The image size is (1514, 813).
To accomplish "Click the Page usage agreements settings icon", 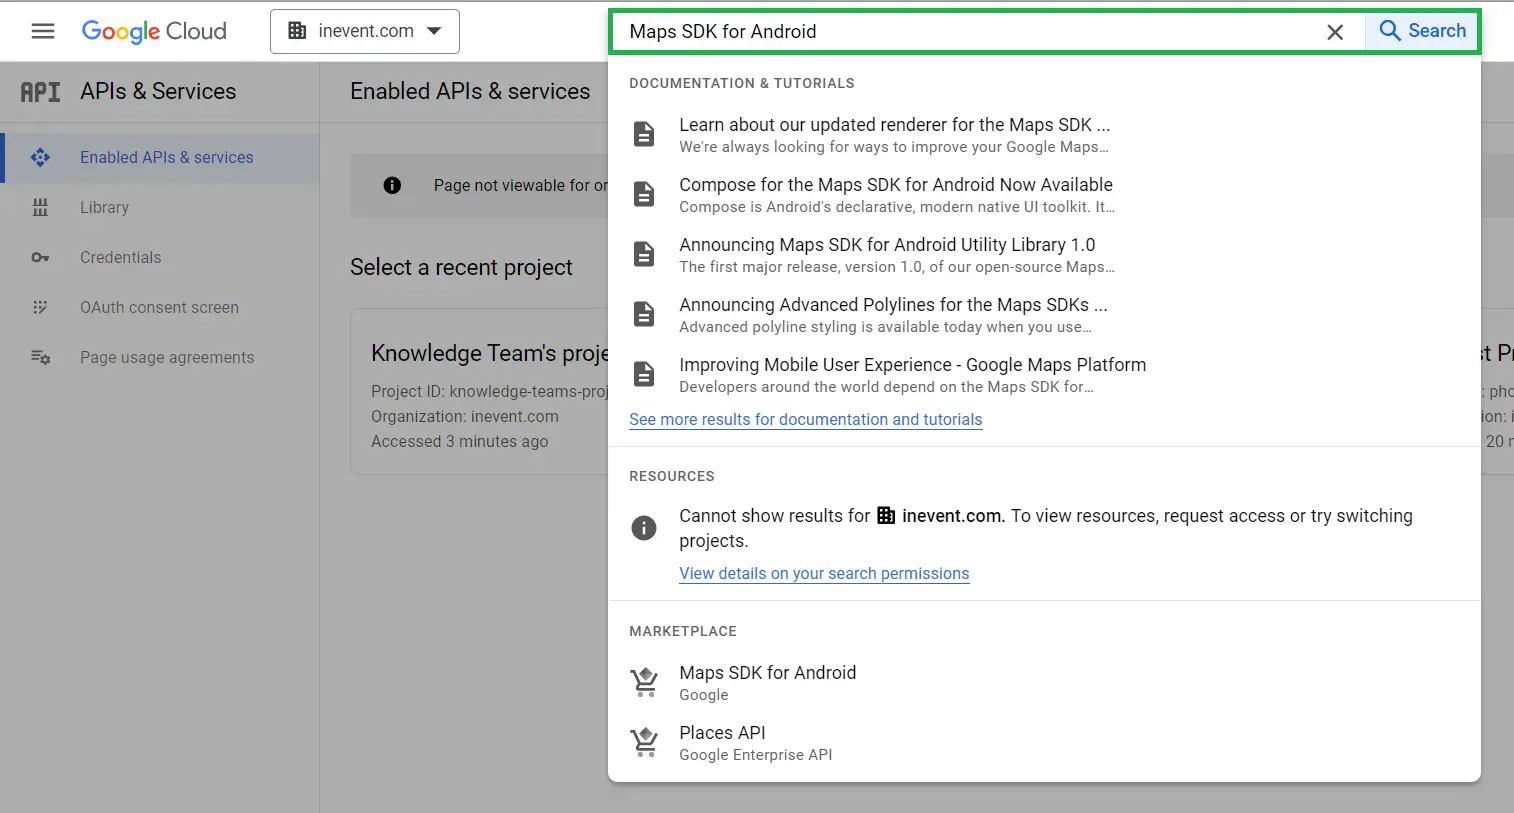I will click(x=40, y=357).
